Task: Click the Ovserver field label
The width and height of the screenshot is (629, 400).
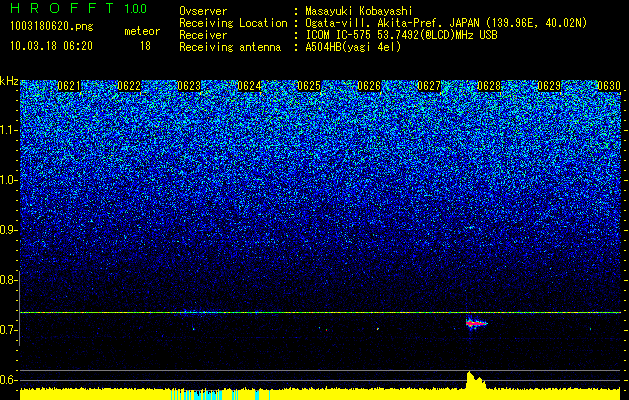Action: point(203,11)
